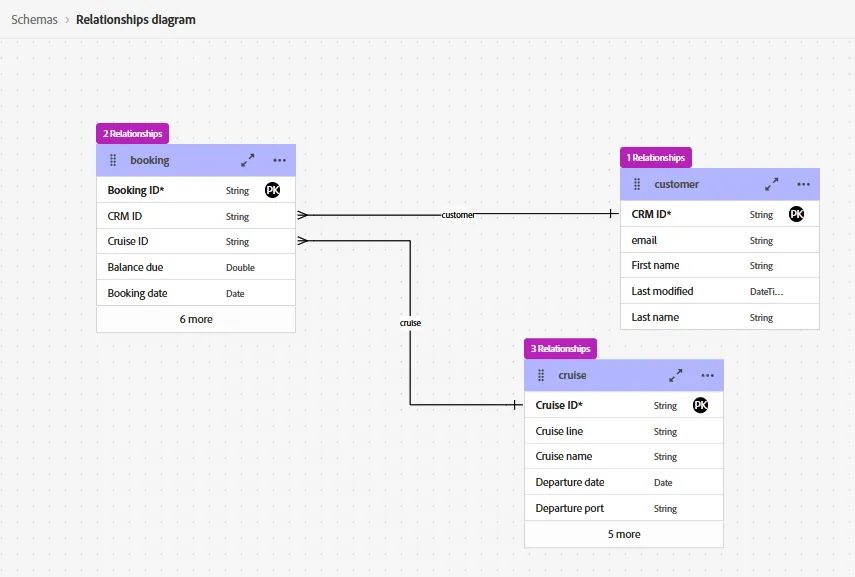Screen dimensions: 855x577
Task: Select the email field
Action: (x=720, y=240)
